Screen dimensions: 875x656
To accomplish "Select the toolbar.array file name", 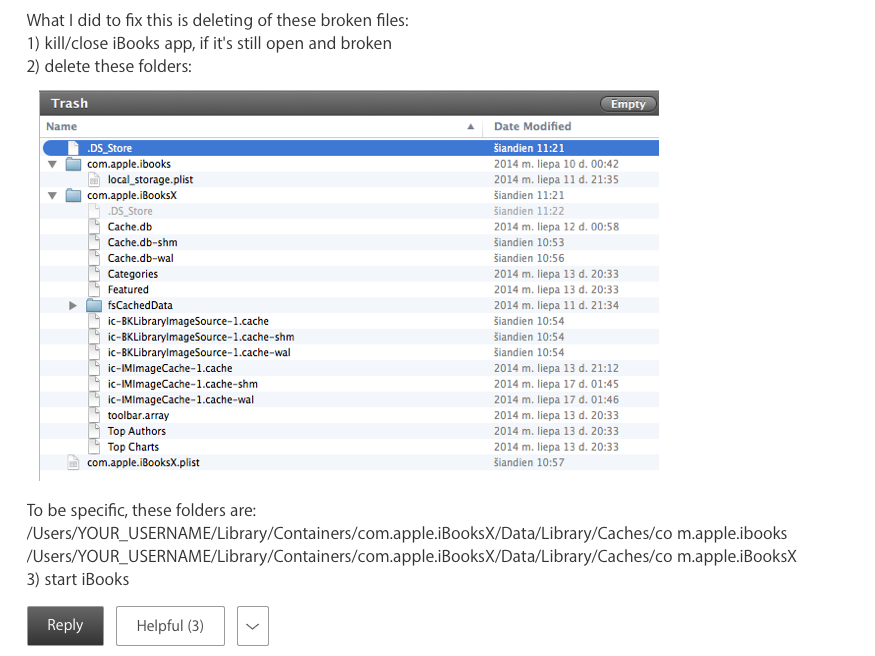I will tap(138, 416).
